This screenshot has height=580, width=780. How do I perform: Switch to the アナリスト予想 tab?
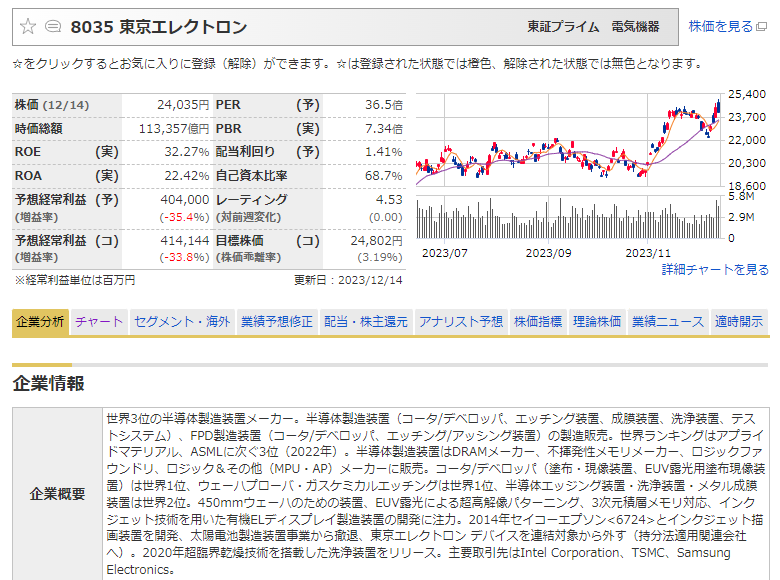tap(461, 322)
